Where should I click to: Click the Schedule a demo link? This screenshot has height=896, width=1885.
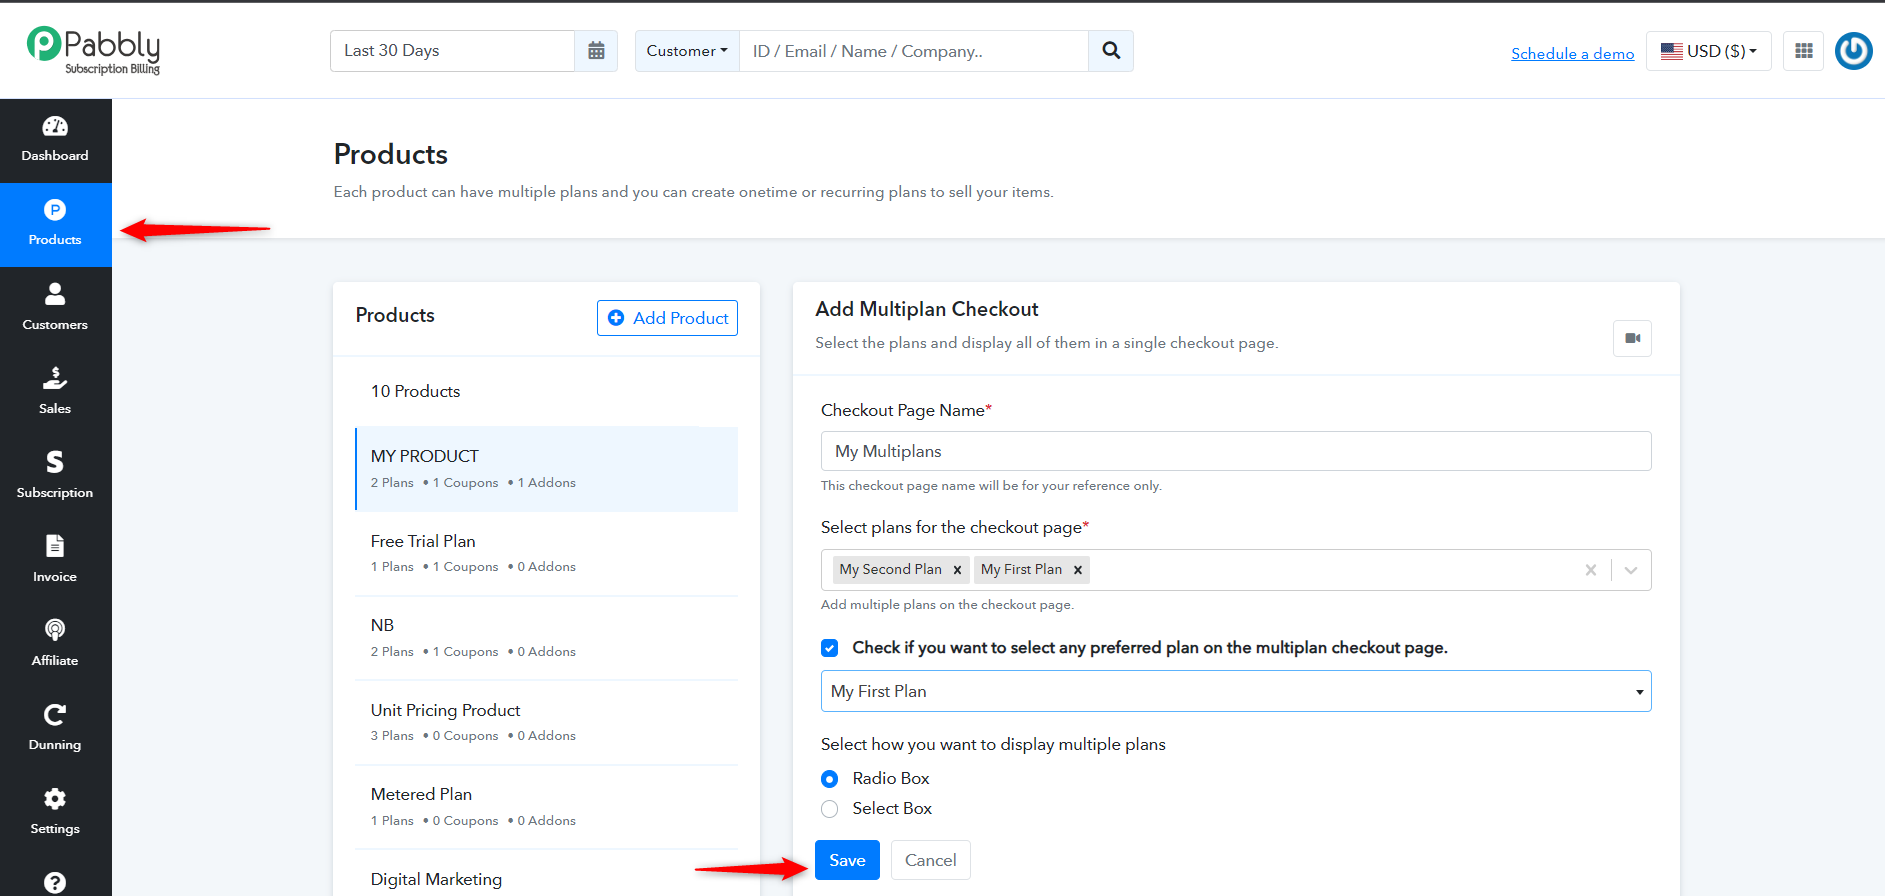1572,54
